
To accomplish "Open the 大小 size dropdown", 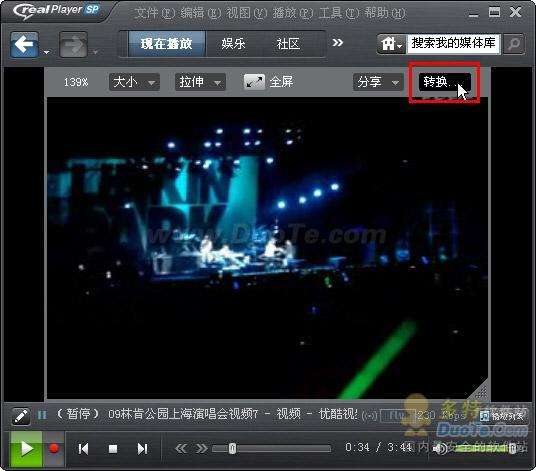I will point(134,82).
